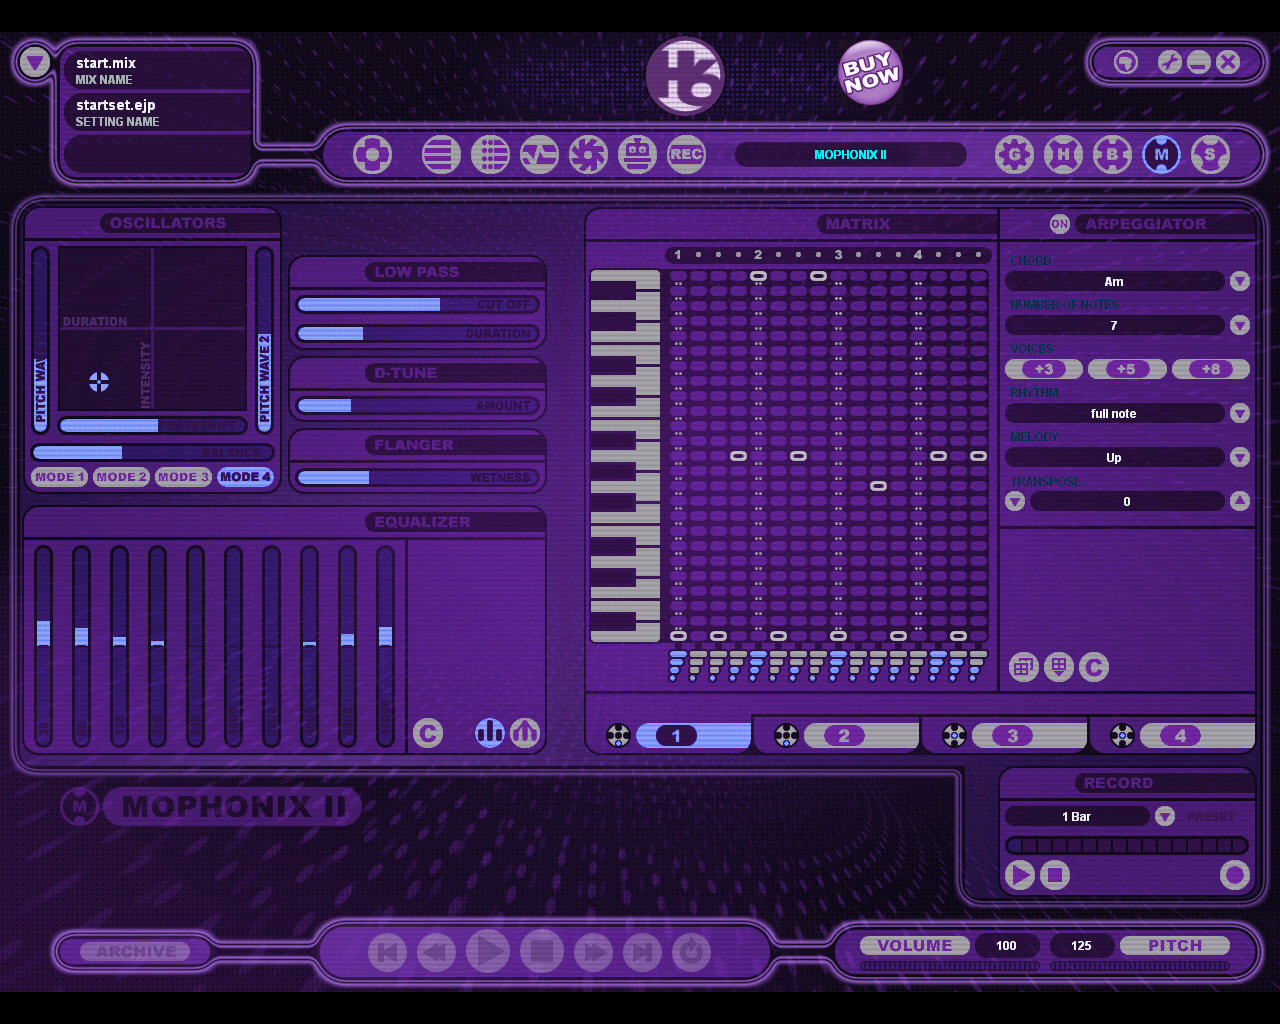Select the highlighted M Mophonix instrument icon

pos(1161,155)
